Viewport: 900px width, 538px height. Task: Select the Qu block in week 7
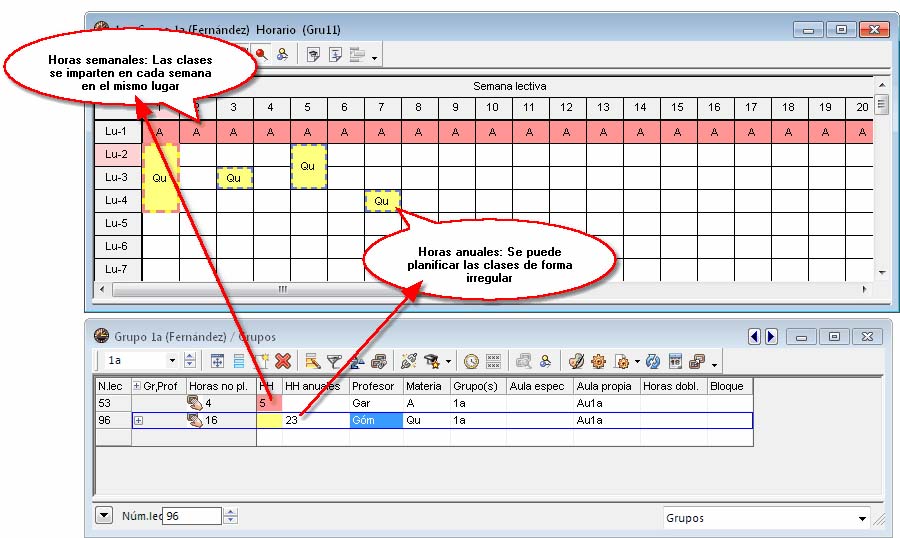coord(382,201)
